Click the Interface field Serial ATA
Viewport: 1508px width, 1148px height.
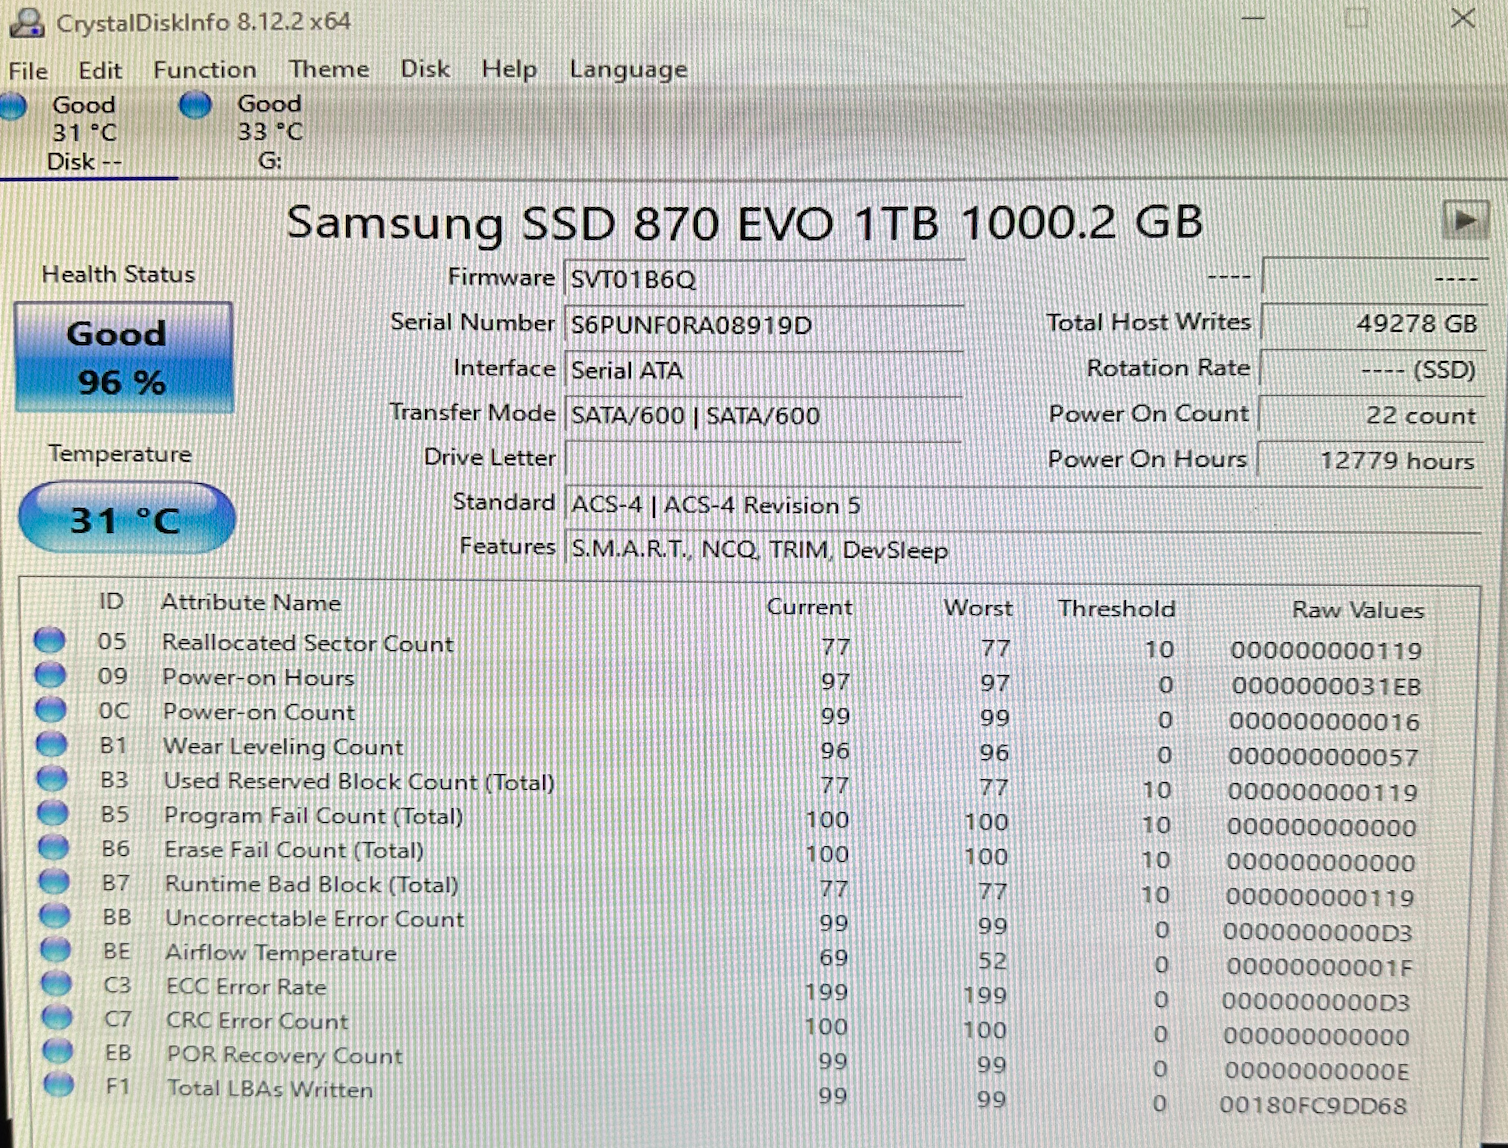764,371
